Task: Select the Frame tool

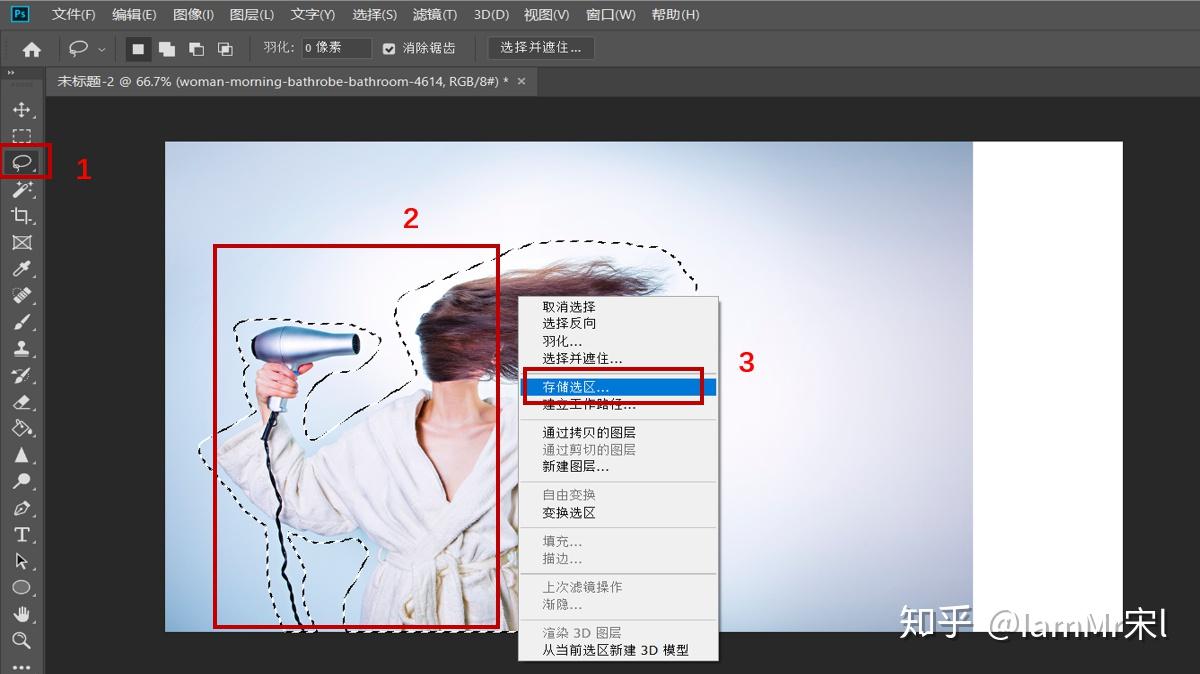Action: [22, 242]
